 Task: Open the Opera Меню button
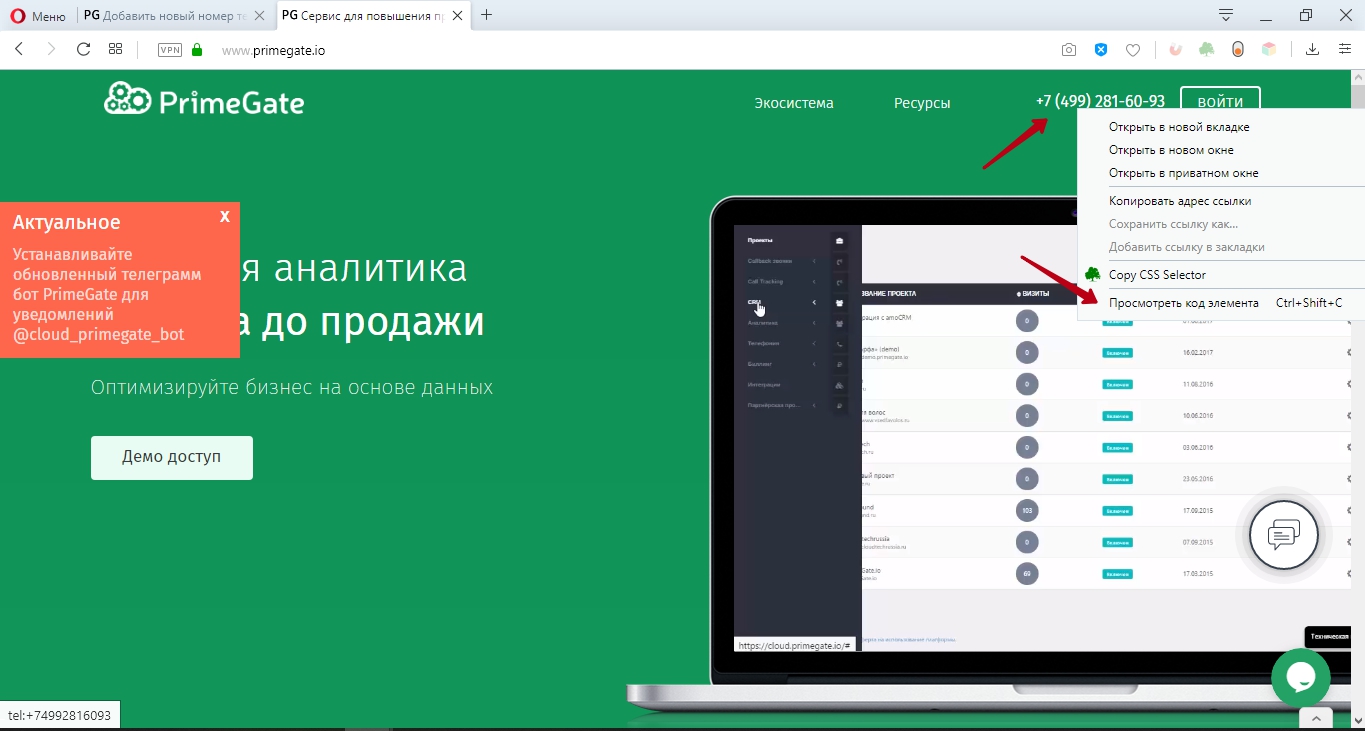tap(38, 16)
